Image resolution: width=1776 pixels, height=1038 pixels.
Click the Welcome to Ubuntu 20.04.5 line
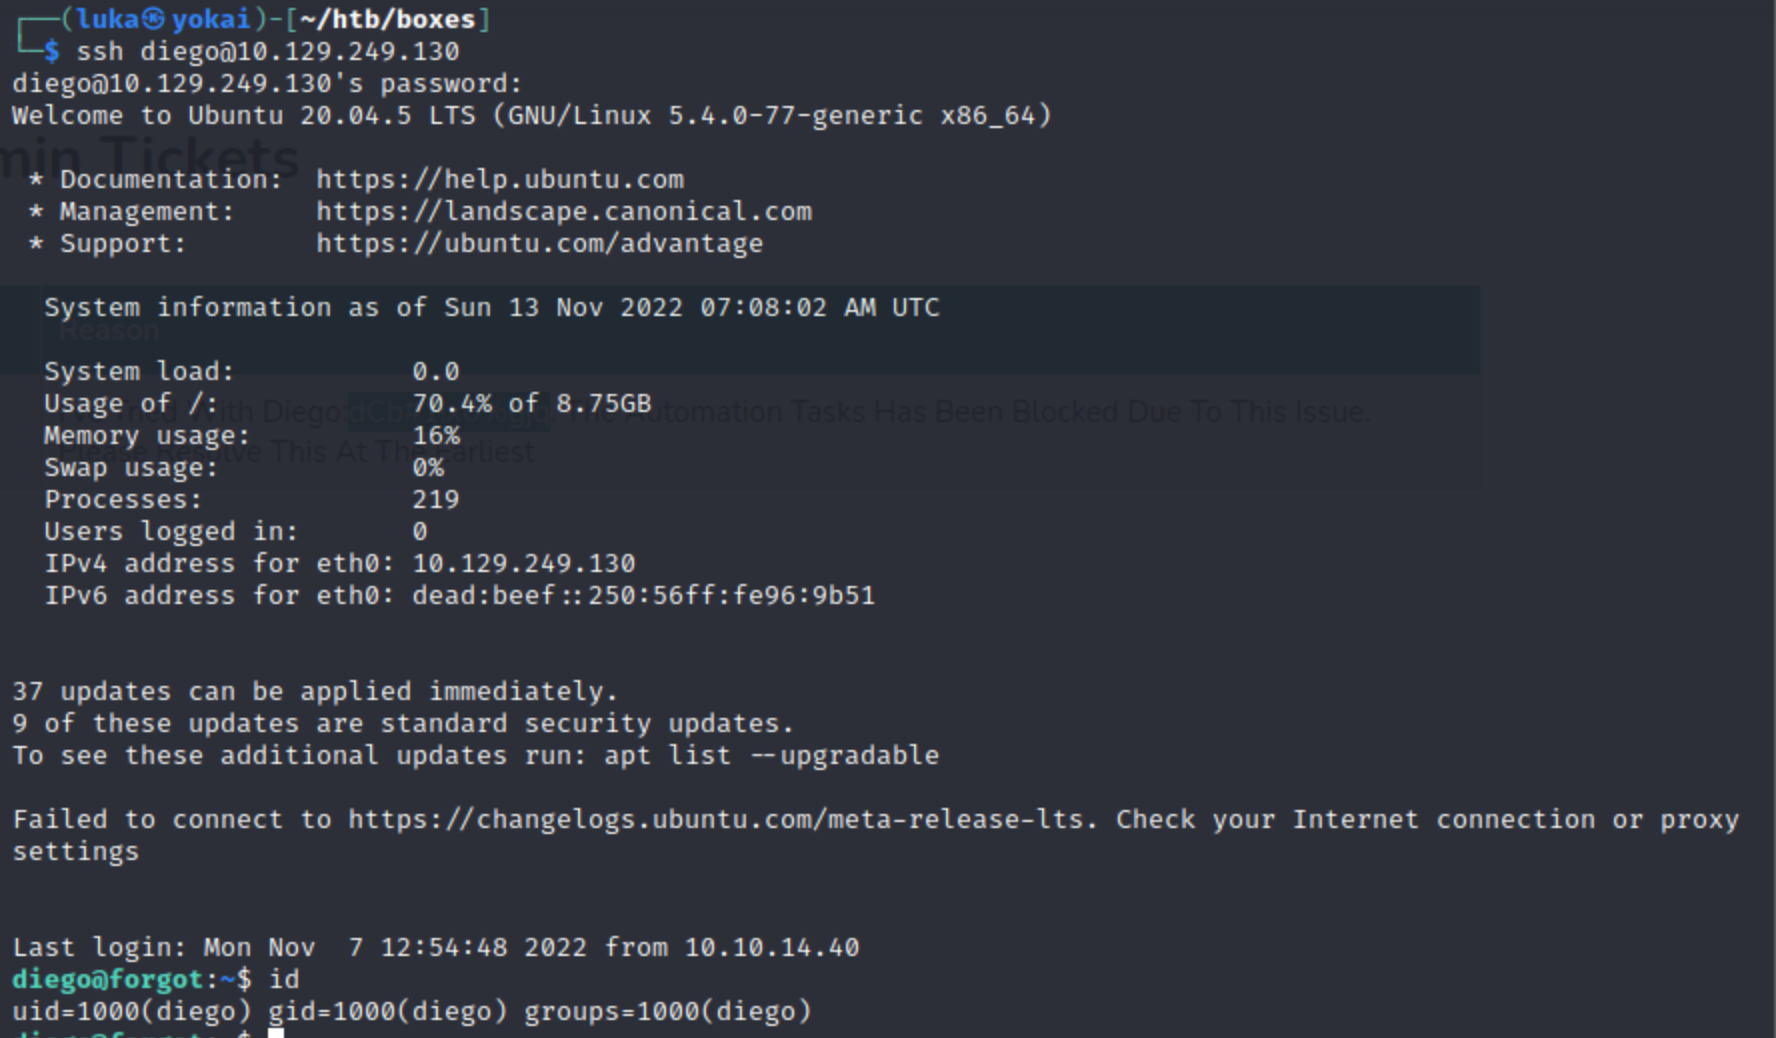point(531,116)
